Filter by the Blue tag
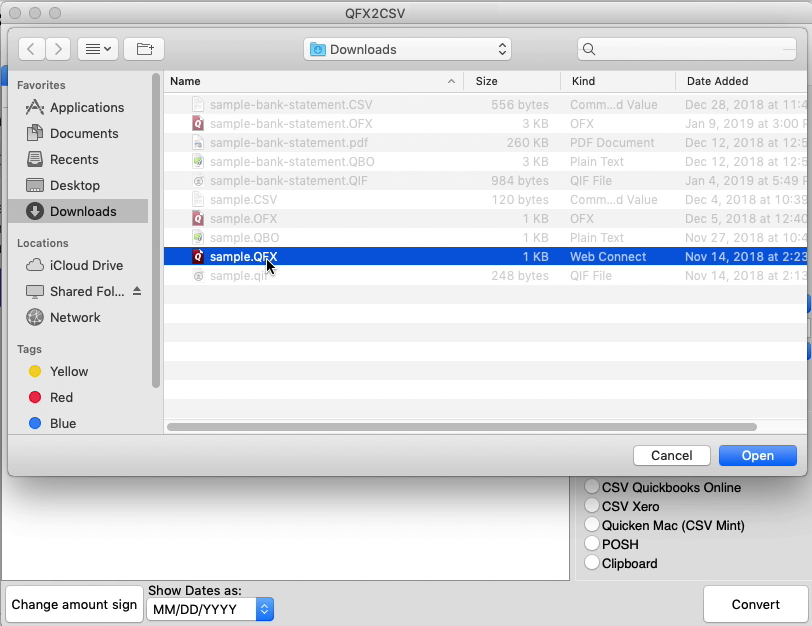The height and width of the screenshot is (626, 812). 63,423
